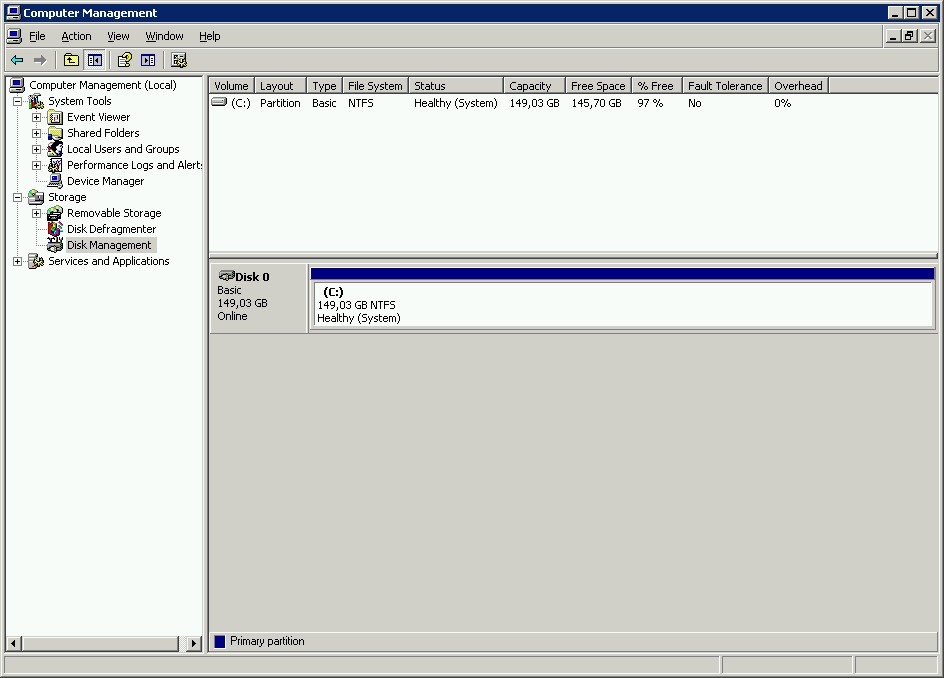This screenshot has height=678, width=944.
Task: Toggle the Show/Hide Console Tree icon
Action: click(x=95, y=60)
